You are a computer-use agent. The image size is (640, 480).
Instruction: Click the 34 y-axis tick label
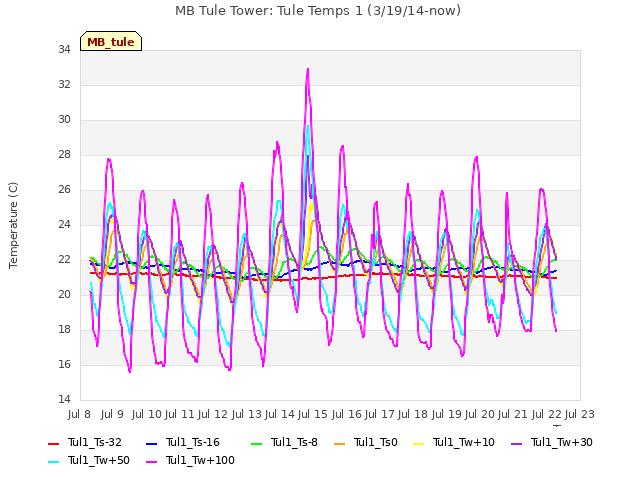[64, 50]
